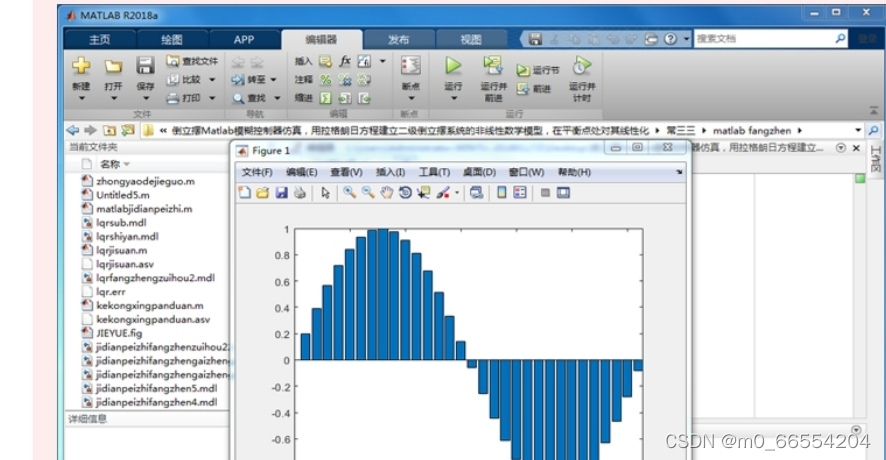Switch to the 主页 (Home) tab
Screen dimensions: 886x460
[x=100, y=40]
